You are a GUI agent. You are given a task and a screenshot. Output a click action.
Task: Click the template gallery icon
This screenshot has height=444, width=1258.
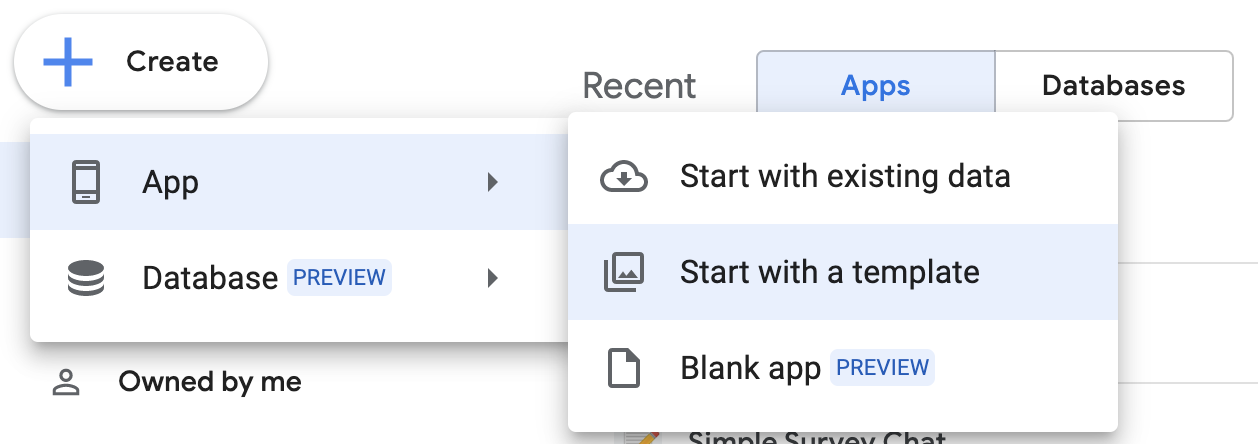(x=624, y=272)
